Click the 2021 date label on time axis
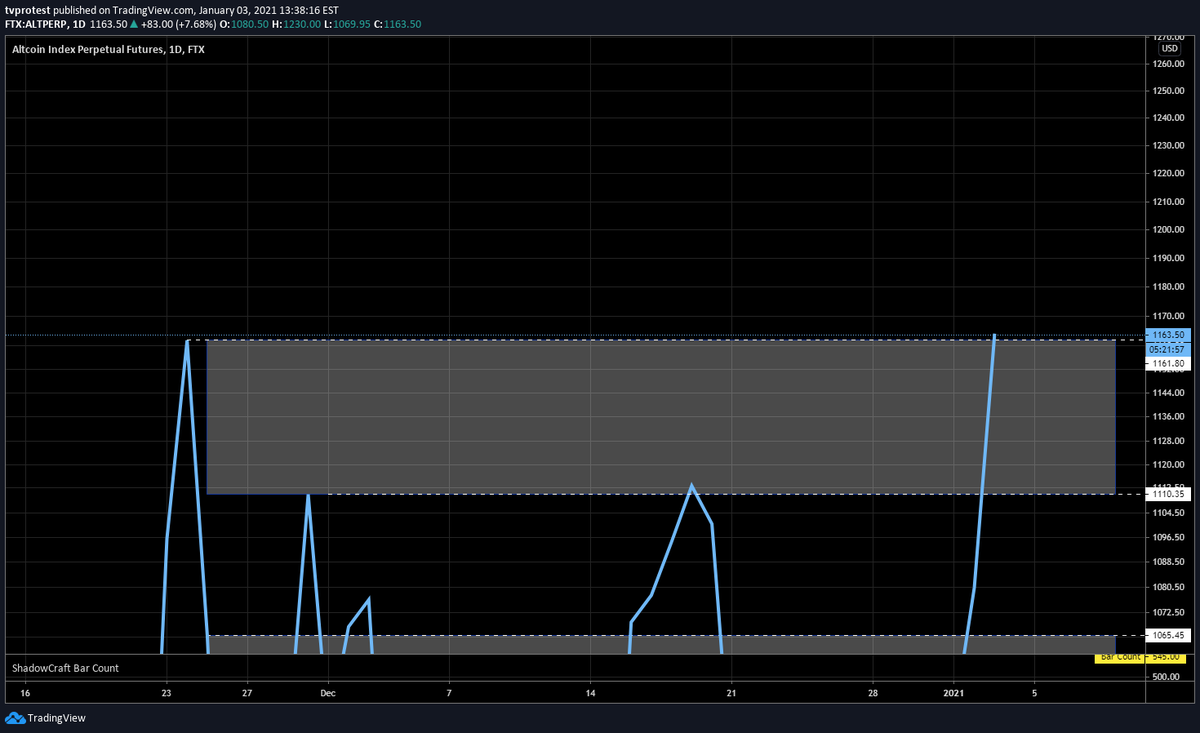This screenshot has height=733, width=1200. click(955, 692)
